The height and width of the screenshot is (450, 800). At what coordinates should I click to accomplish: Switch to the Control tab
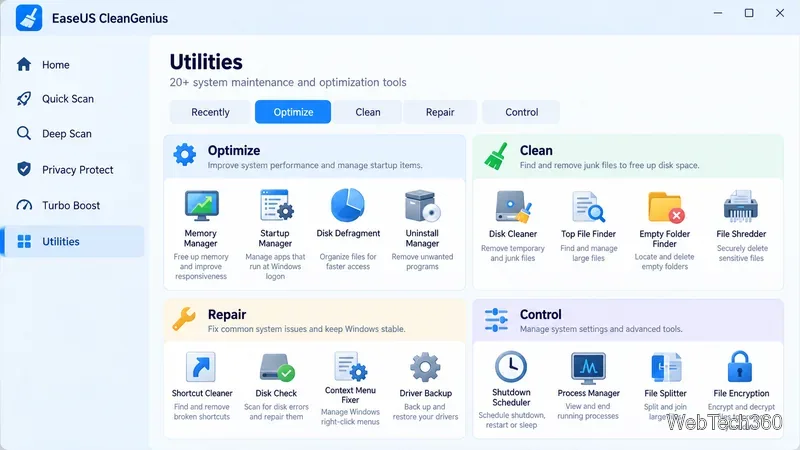521,112
